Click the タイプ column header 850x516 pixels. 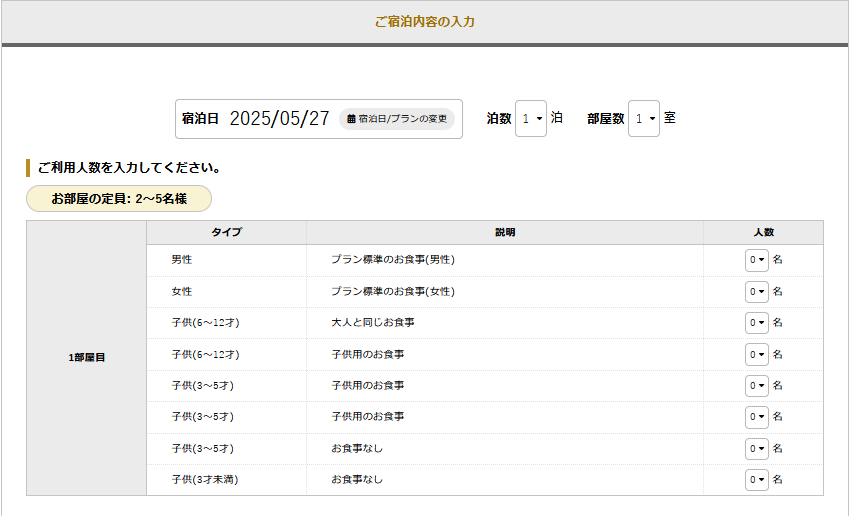(227, 232)
